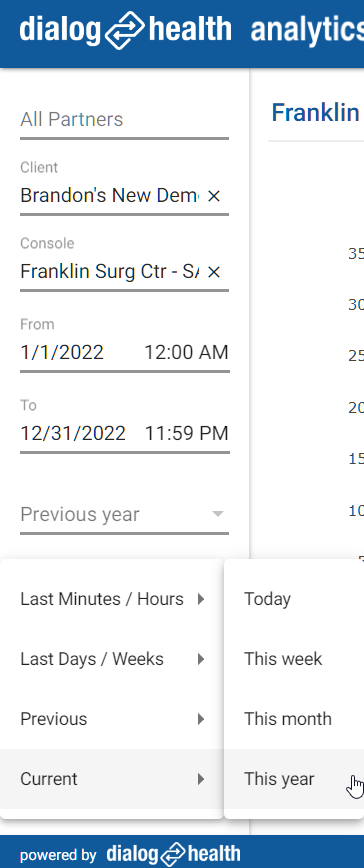Viewport: 364px width, 868px height.
Task: Clear the Console field with X icon
Action: 214,272
